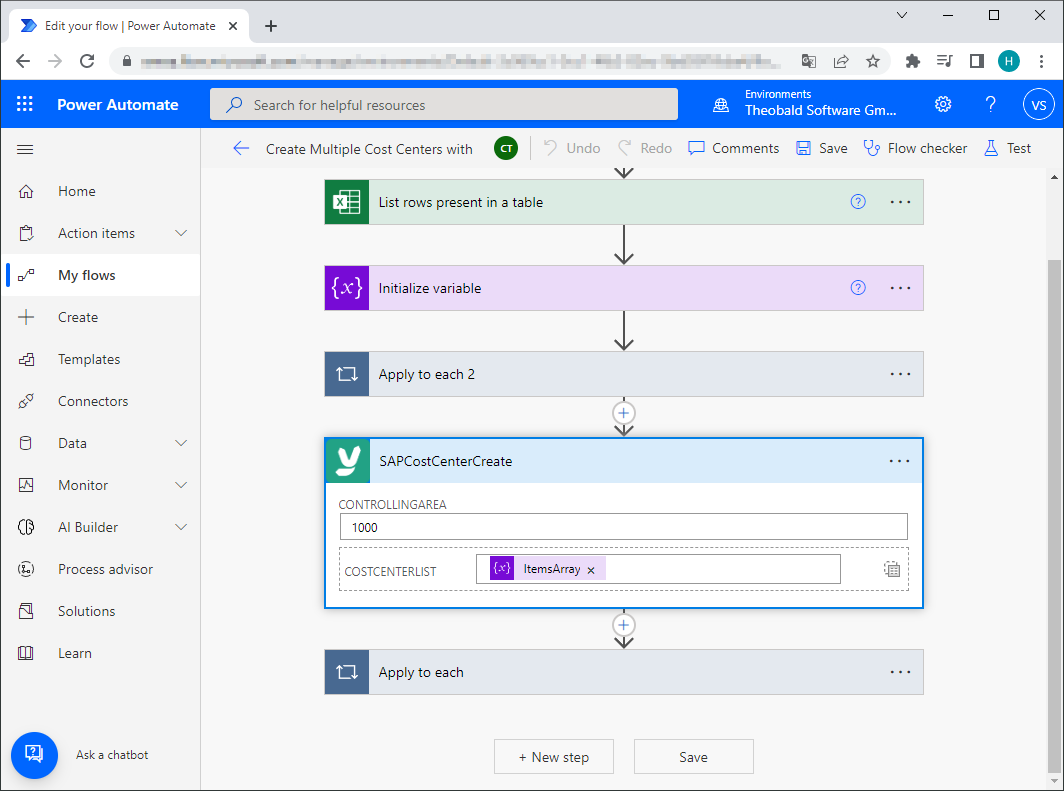Open Connectors page
The height and width of the screenshot is (791, 1064).
[x=93, y=402]
